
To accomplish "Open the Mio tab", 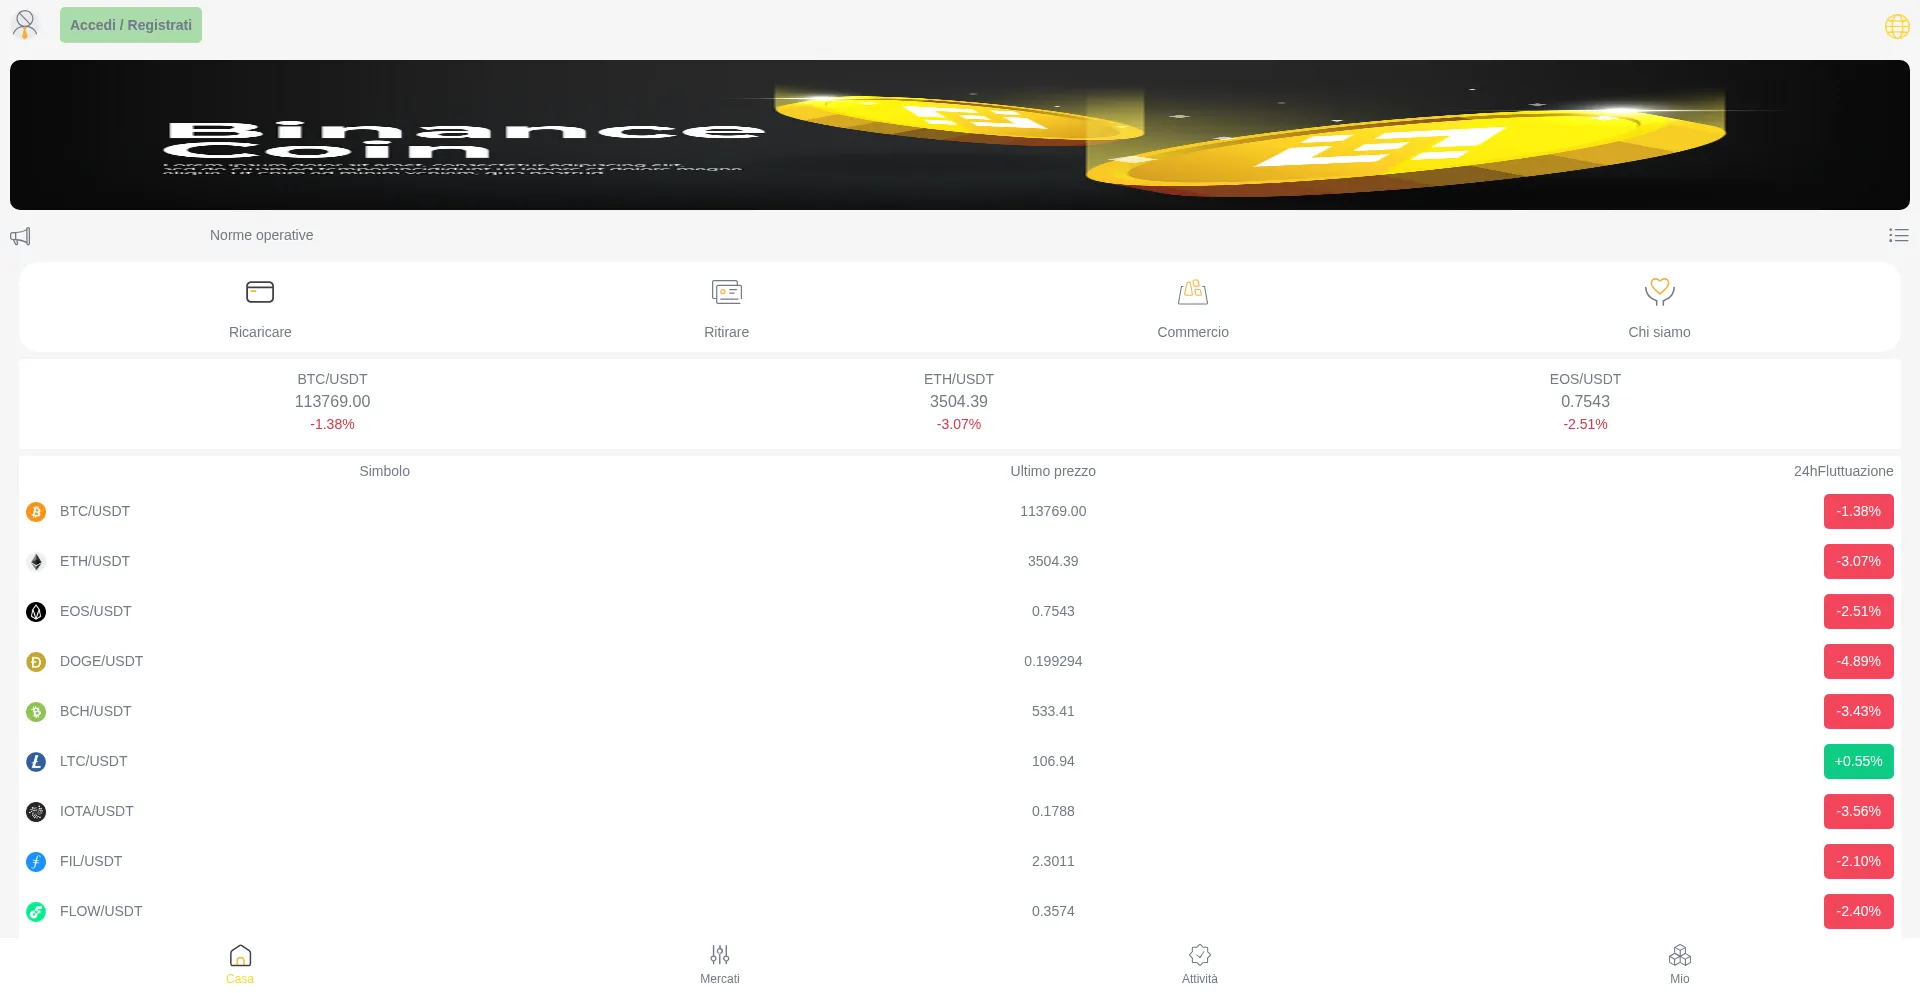I will (x=1679, y=964).
